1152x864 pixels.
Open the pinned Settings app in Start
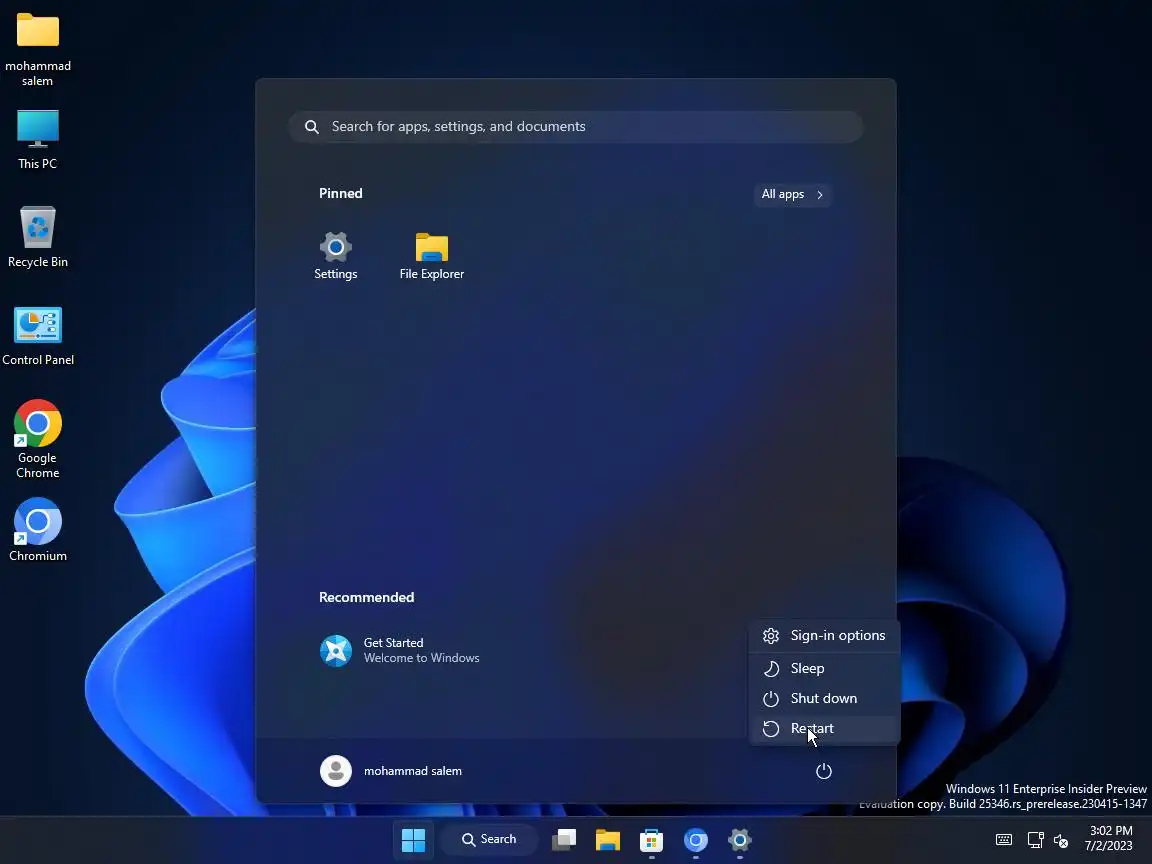tap(336, 255)
